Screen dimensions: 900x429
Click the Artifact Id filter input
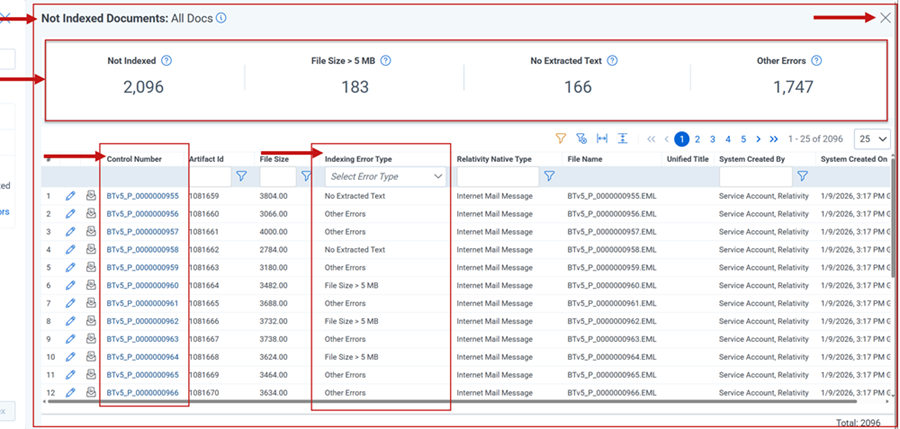tap(210, 176)
